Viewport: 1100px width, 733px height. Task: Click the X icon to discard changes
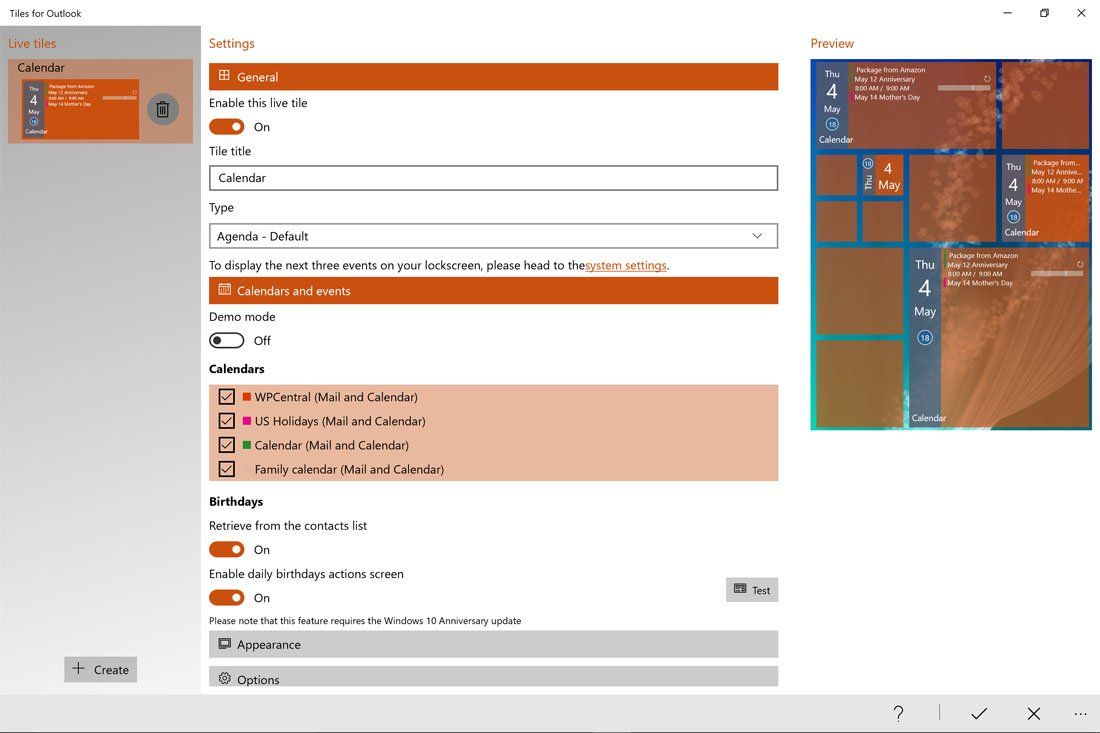(x=1033, y=713)
